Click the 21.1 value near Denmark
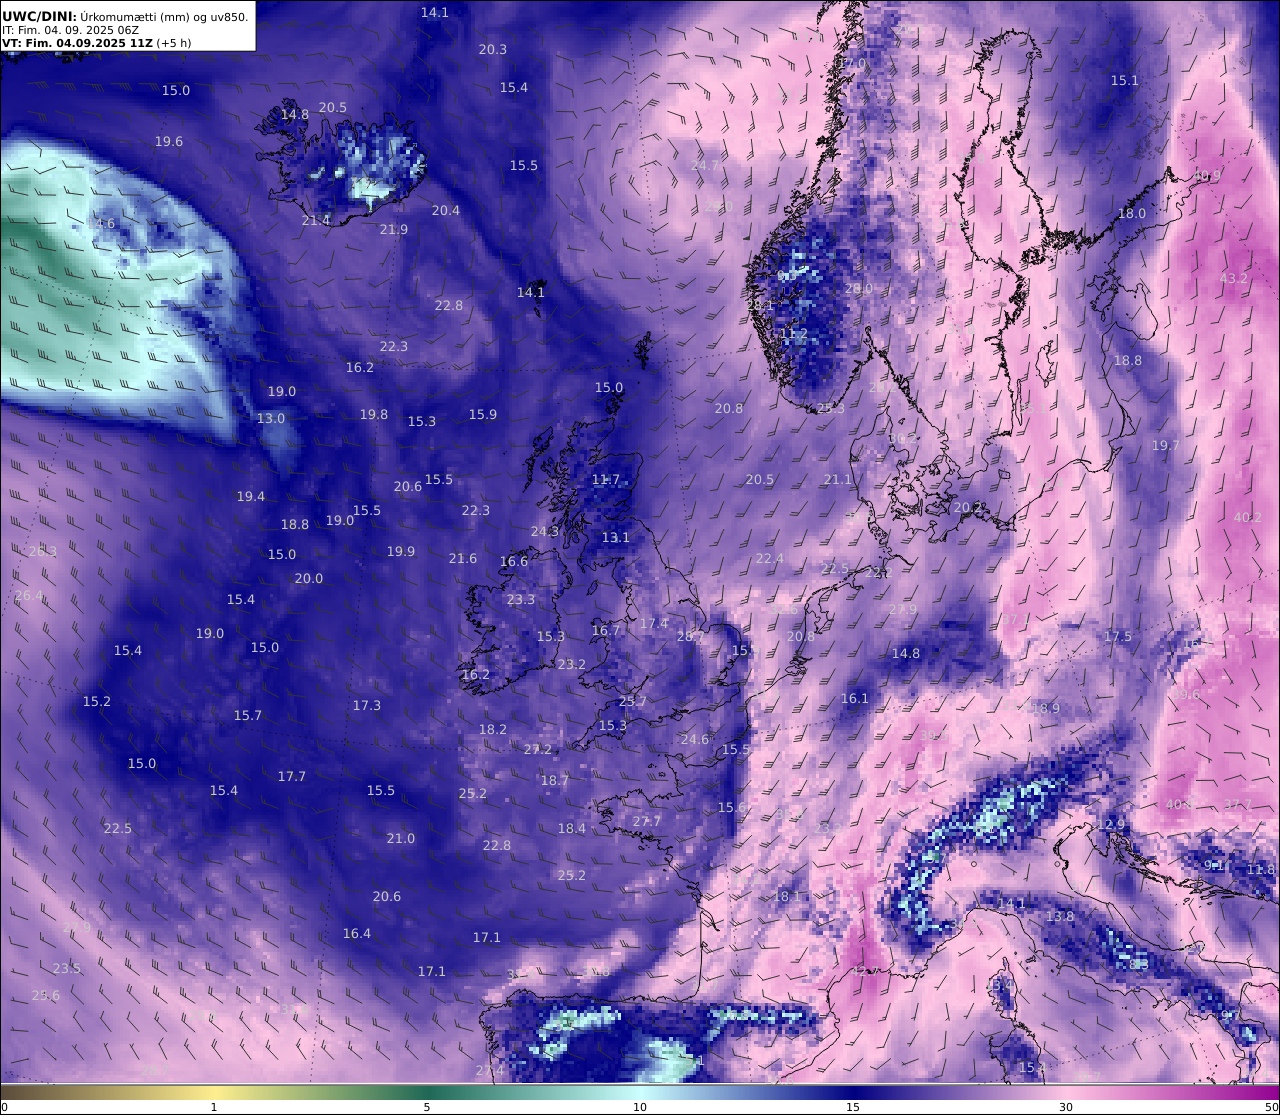 click(x=838, y=479)
